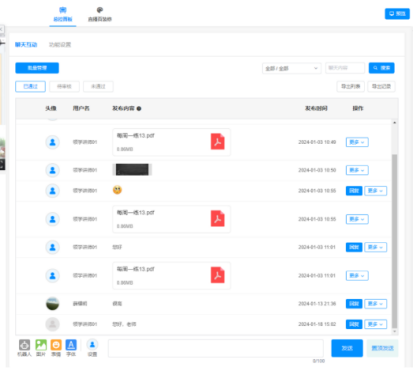Viewport: 414px width, 386px height.
Task: Expand 更多 menu in the 11:01 text row
Action: pyautogui.click(x=376, y=247)
